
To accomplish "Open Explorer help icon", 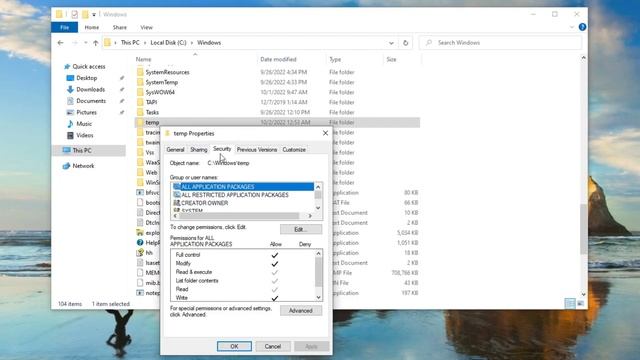I will pyautogui.click(x=582, y=27).
